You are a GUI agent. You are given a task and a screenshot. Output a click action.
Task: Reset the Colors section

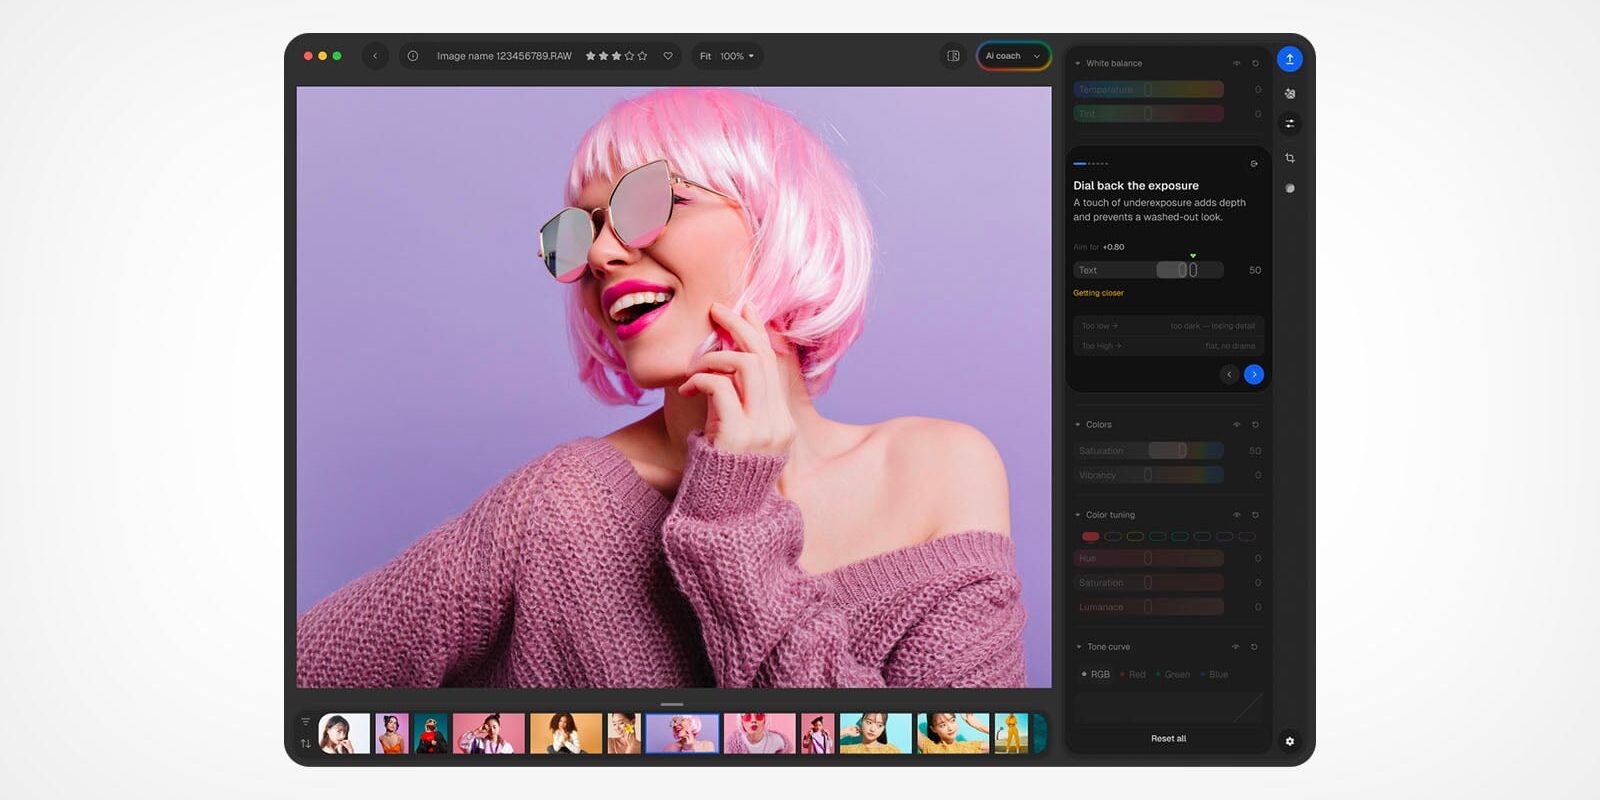tap(1256, 425)
